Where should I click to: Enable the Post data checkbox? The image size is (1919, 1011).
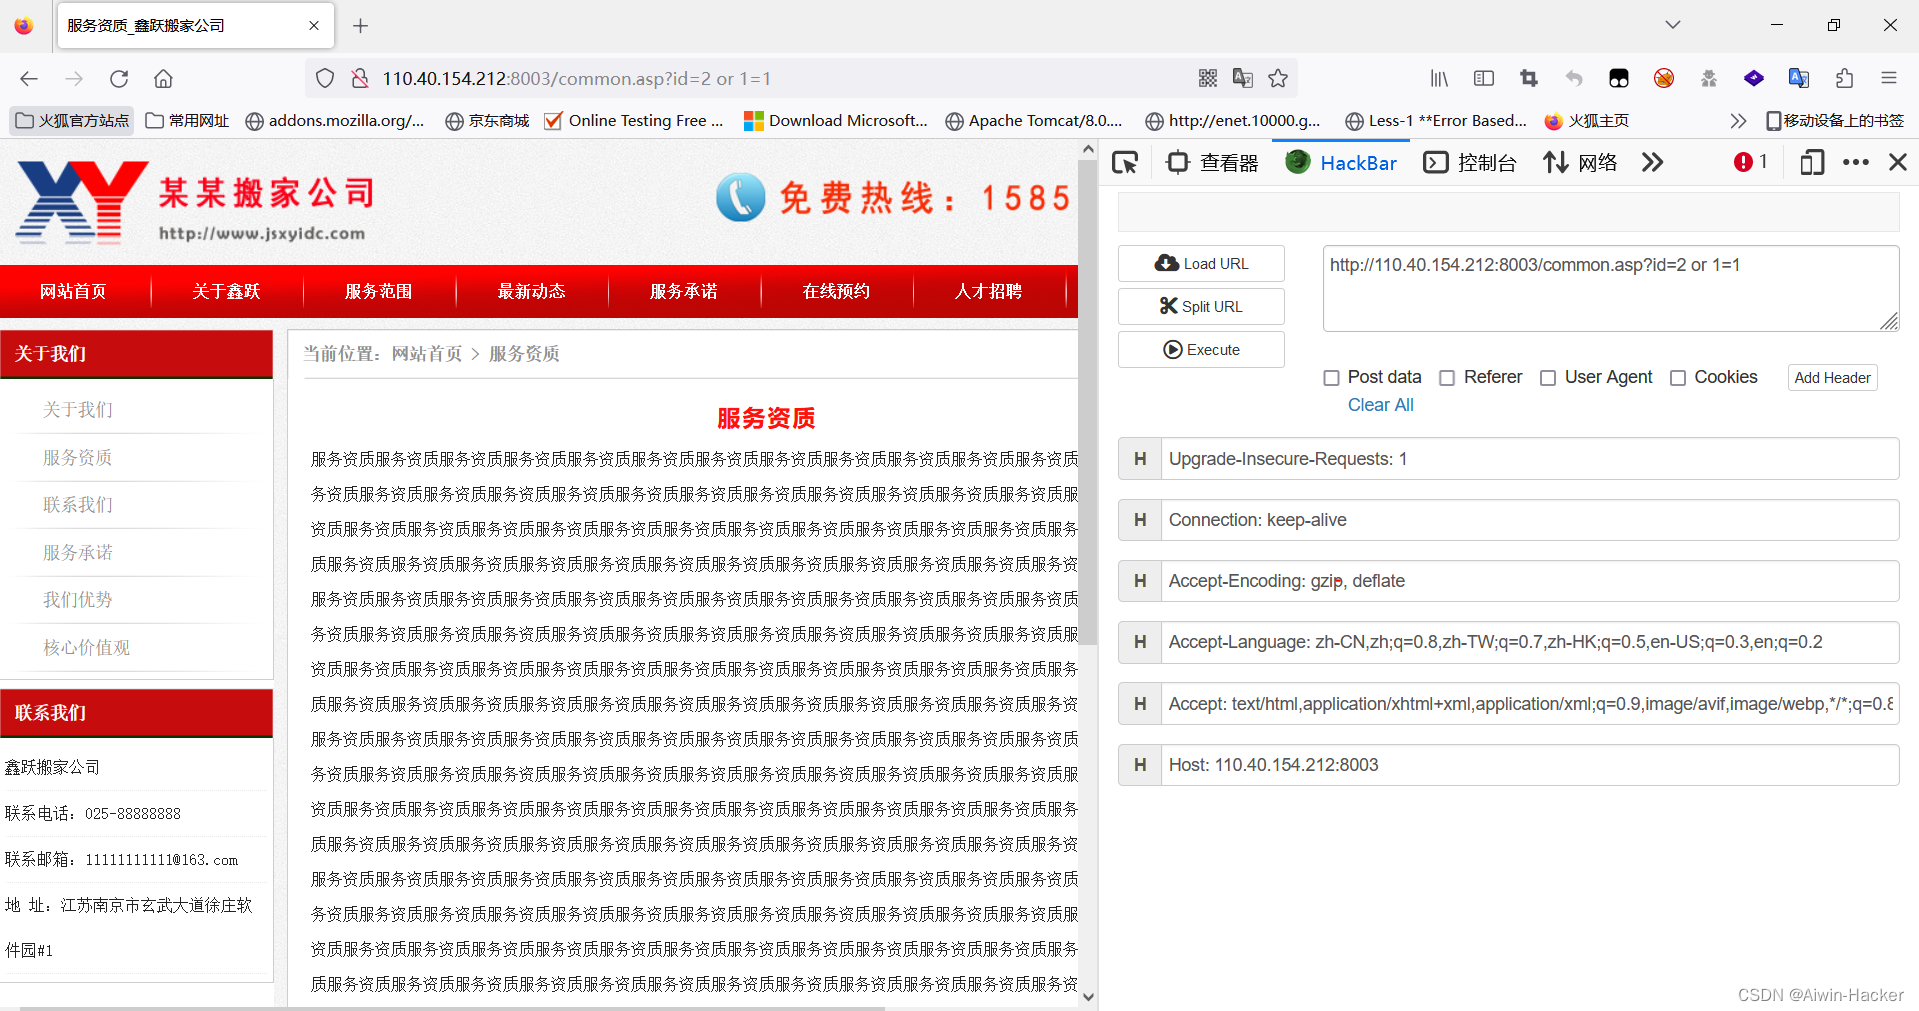[1331, 378]
